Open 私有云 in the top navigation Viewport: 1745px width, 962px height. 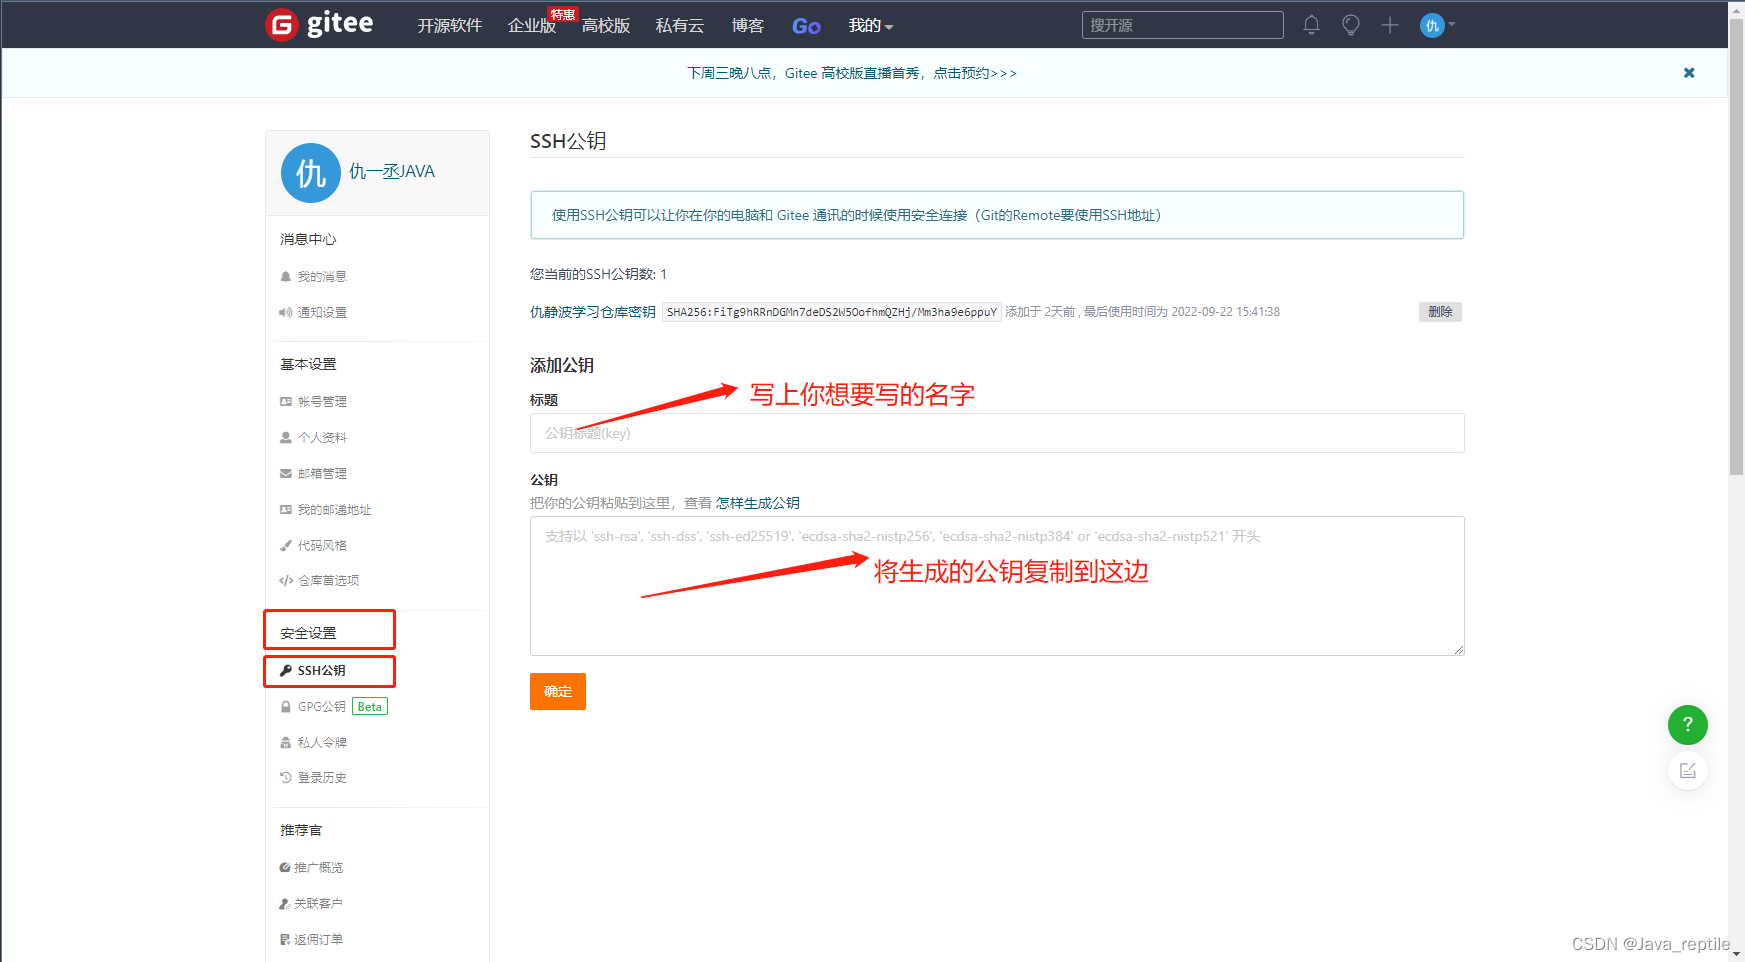click(x=680, y=26)
